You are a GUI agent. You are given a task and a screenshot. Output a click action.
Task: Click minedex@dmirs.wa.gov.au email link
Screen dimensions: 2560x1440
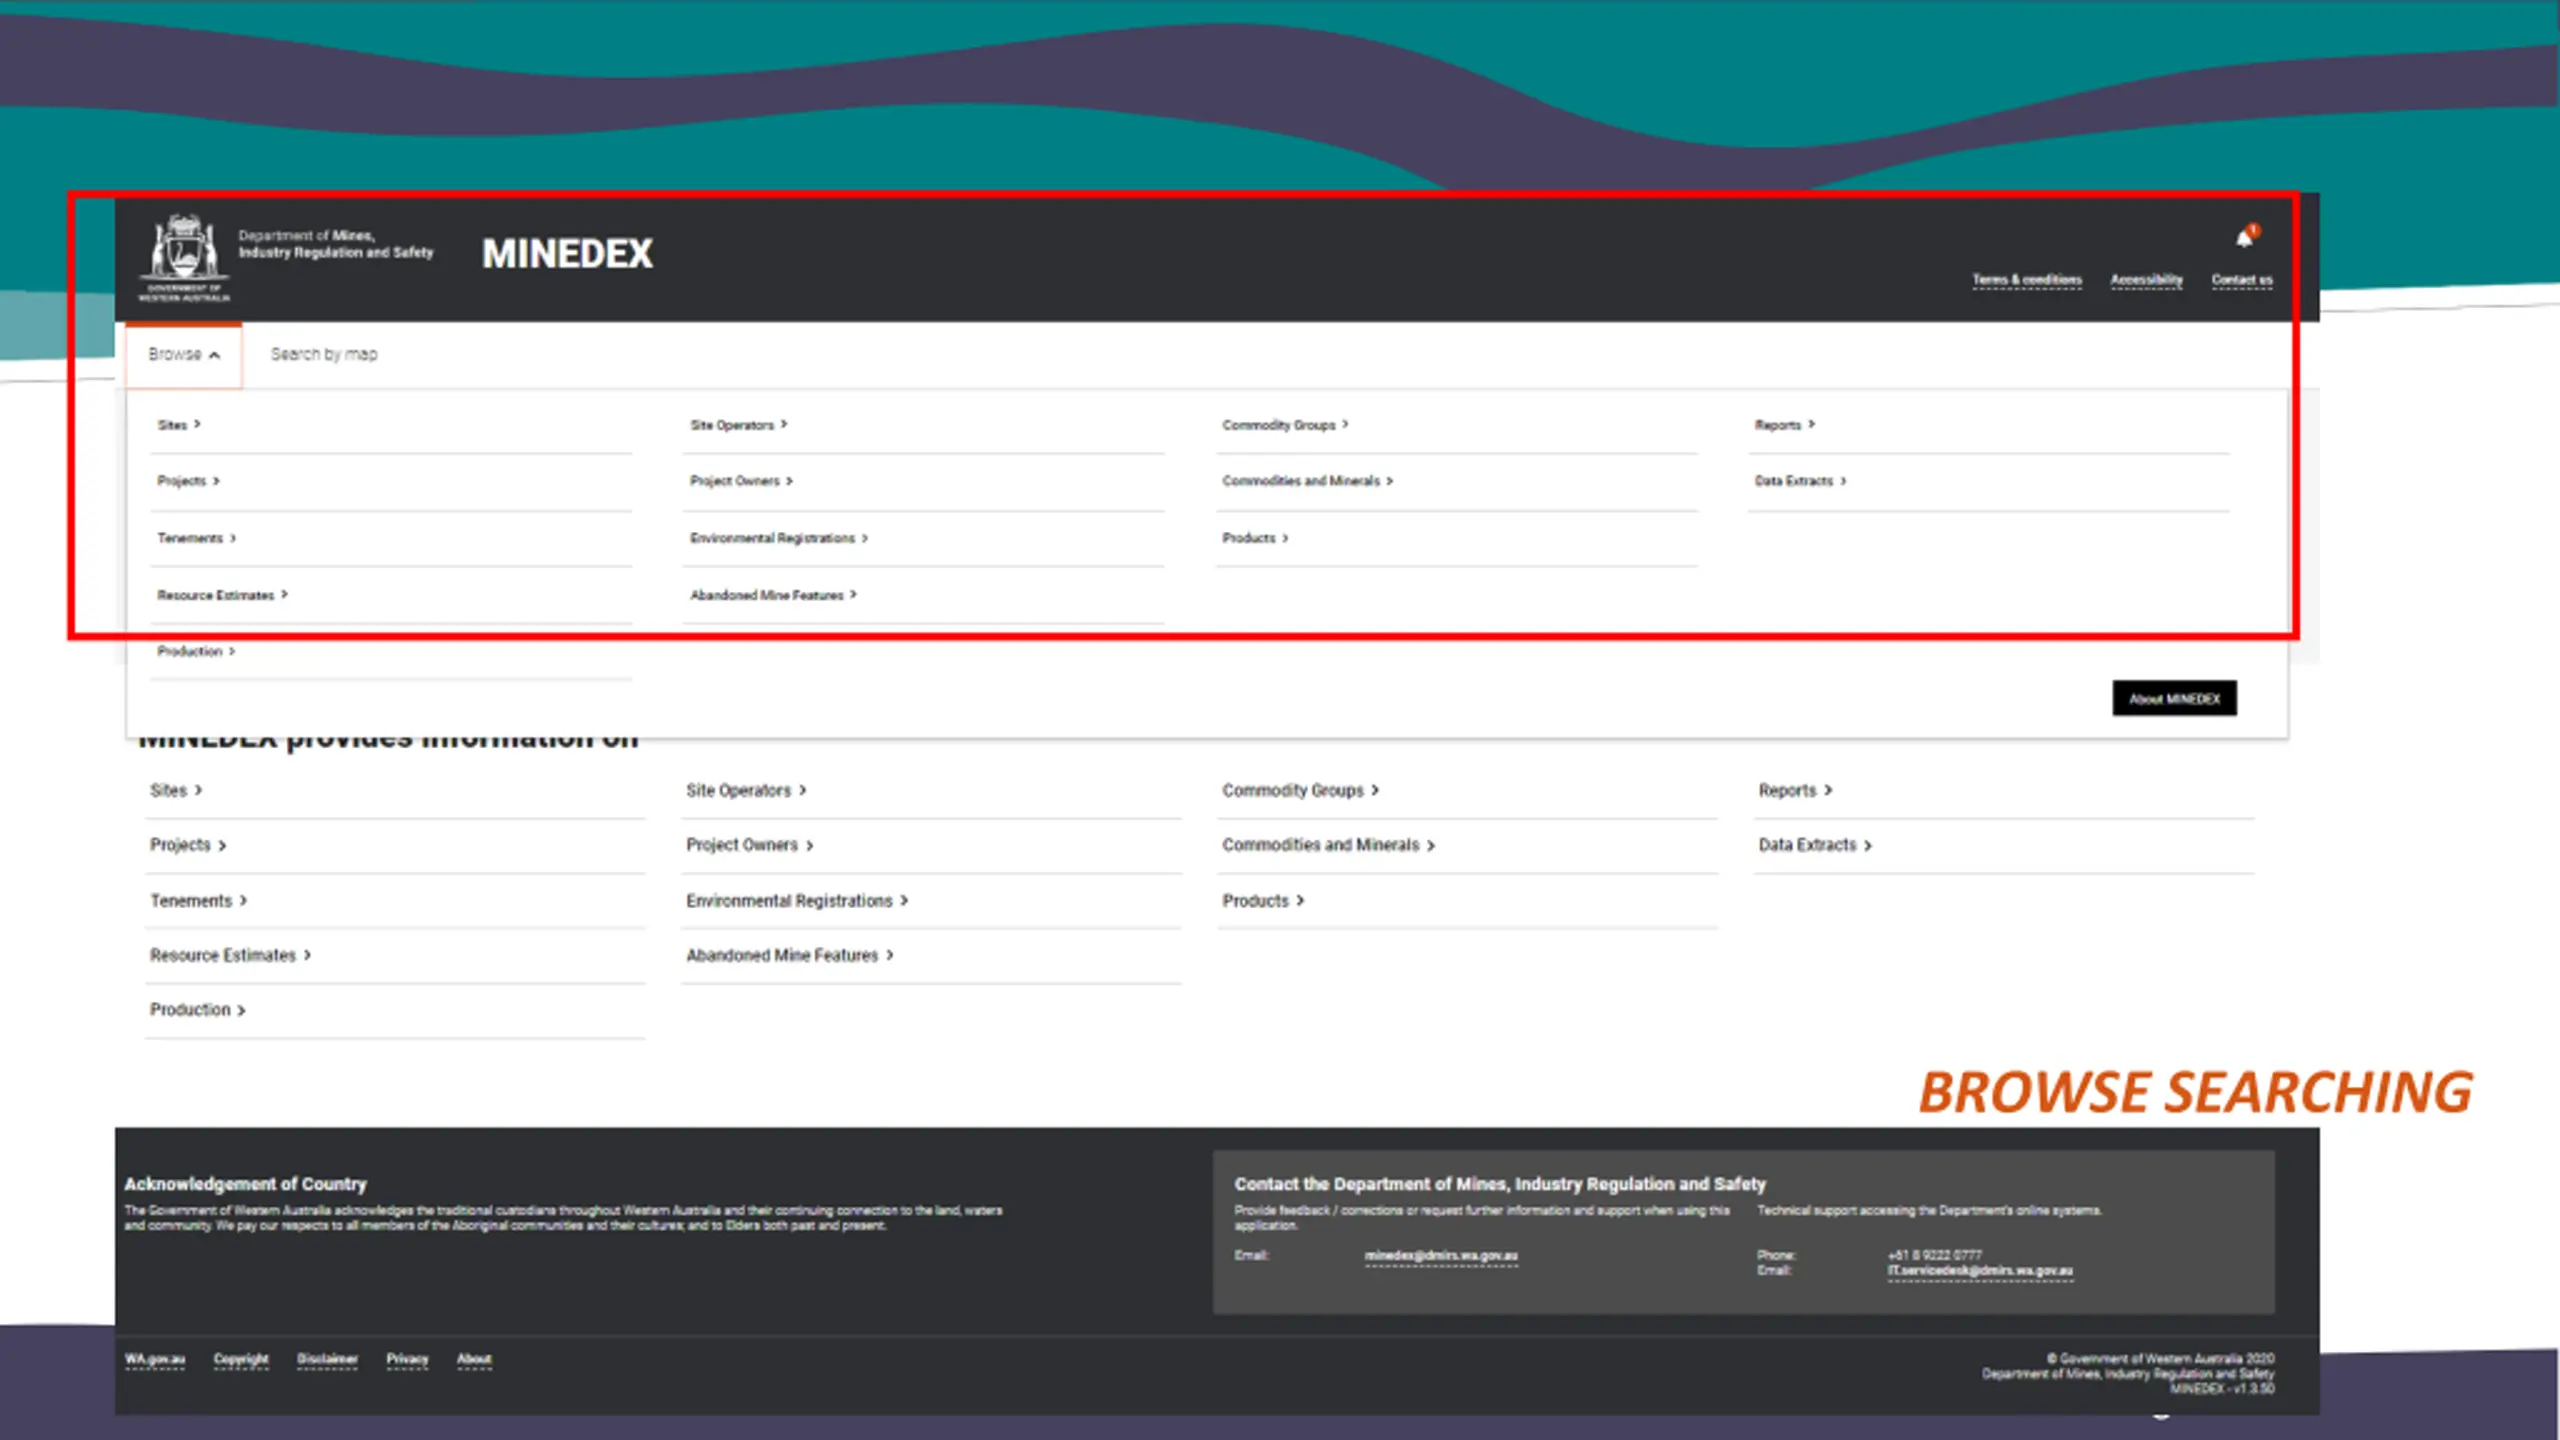1441,1256
